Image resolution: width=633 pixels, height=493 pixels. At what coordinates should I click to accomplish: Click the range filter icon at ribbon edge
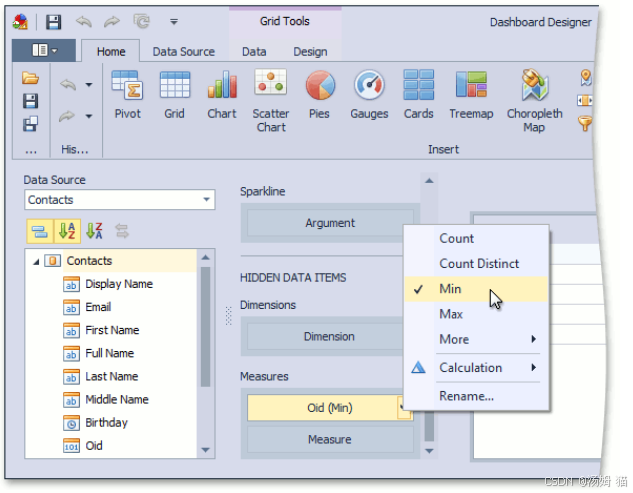pyautogui.click(x=585, y=100)
